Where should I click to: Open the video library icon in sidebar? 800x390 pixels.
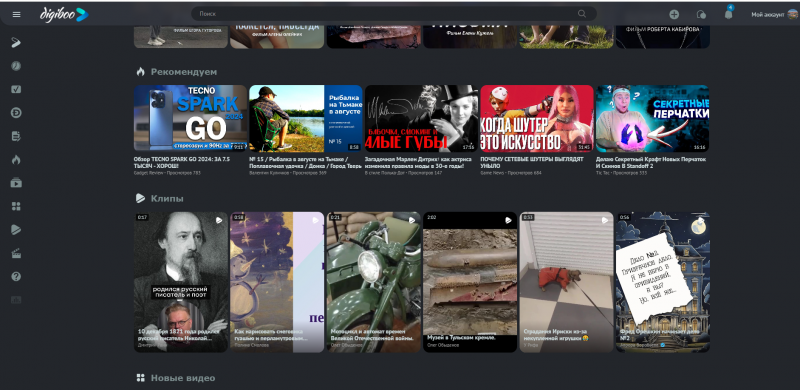pos(16,183)
